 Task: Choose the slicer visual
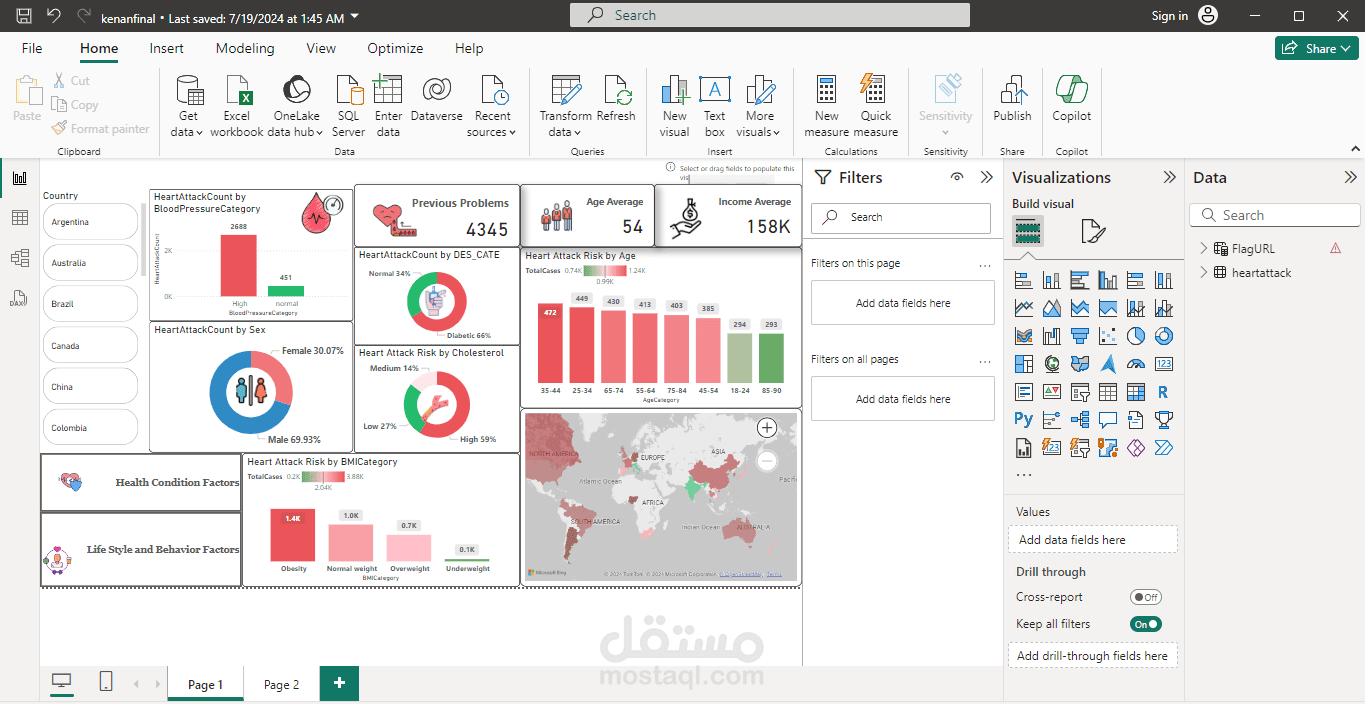tap(1079, 392)
